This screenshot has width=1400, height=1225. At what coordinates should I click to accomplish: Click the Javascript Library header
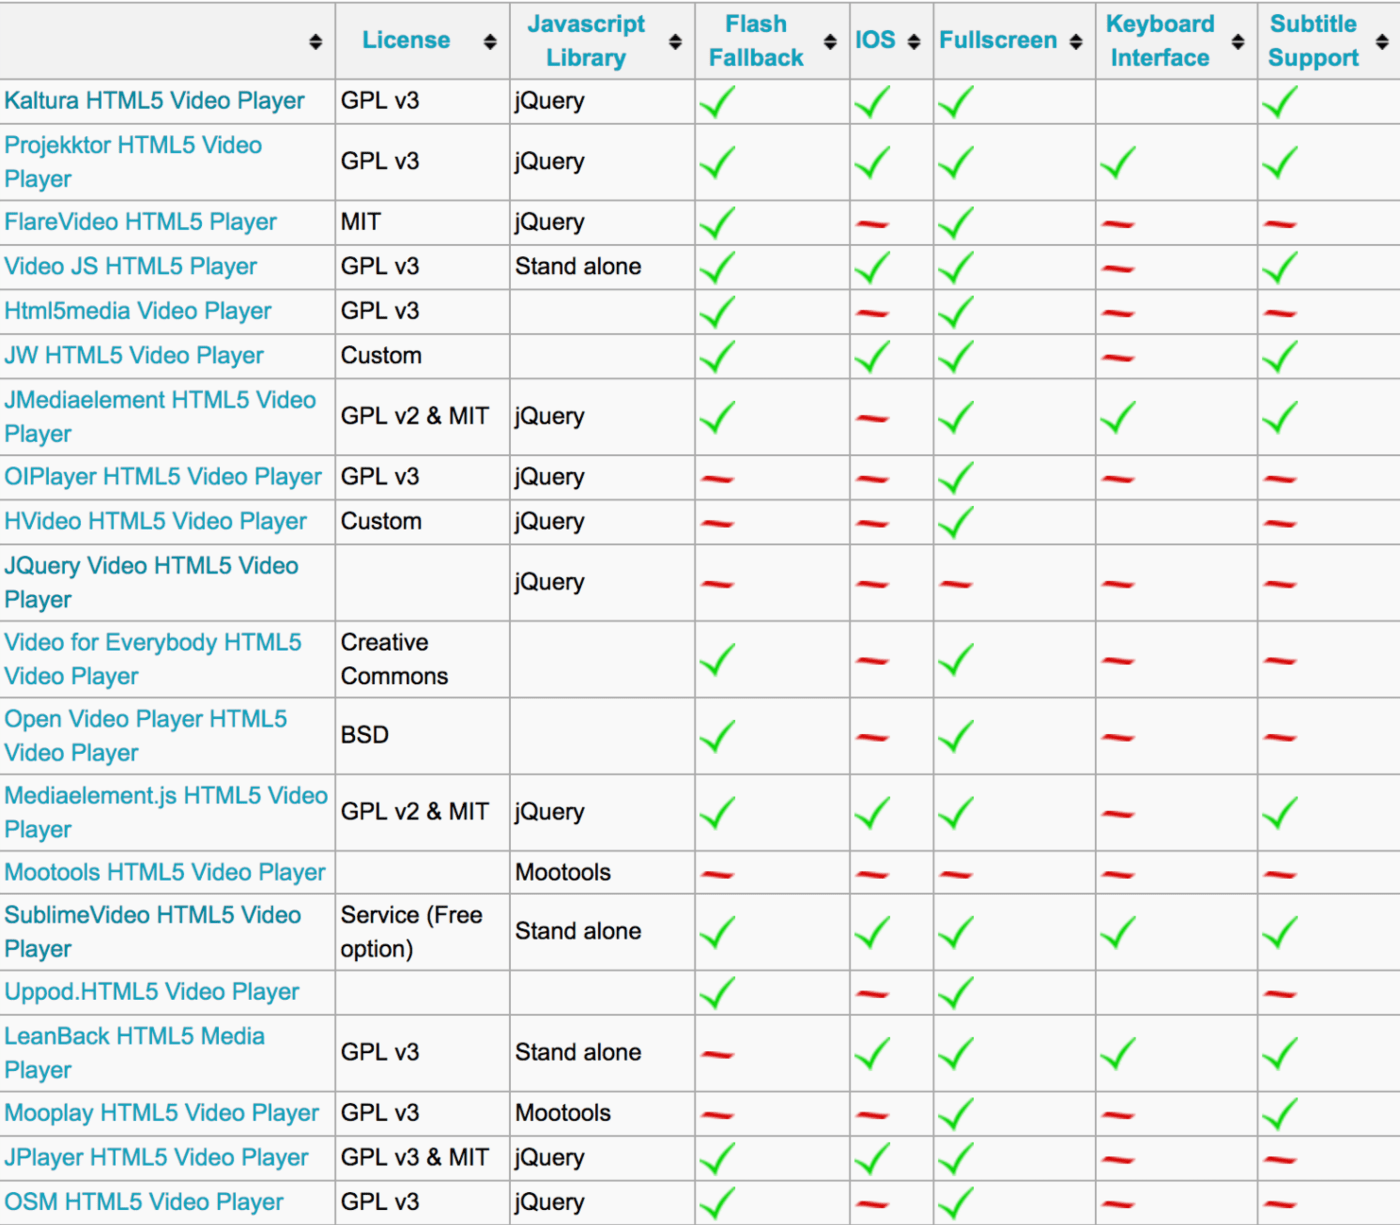pyautogui.click(x=586, y=41)
